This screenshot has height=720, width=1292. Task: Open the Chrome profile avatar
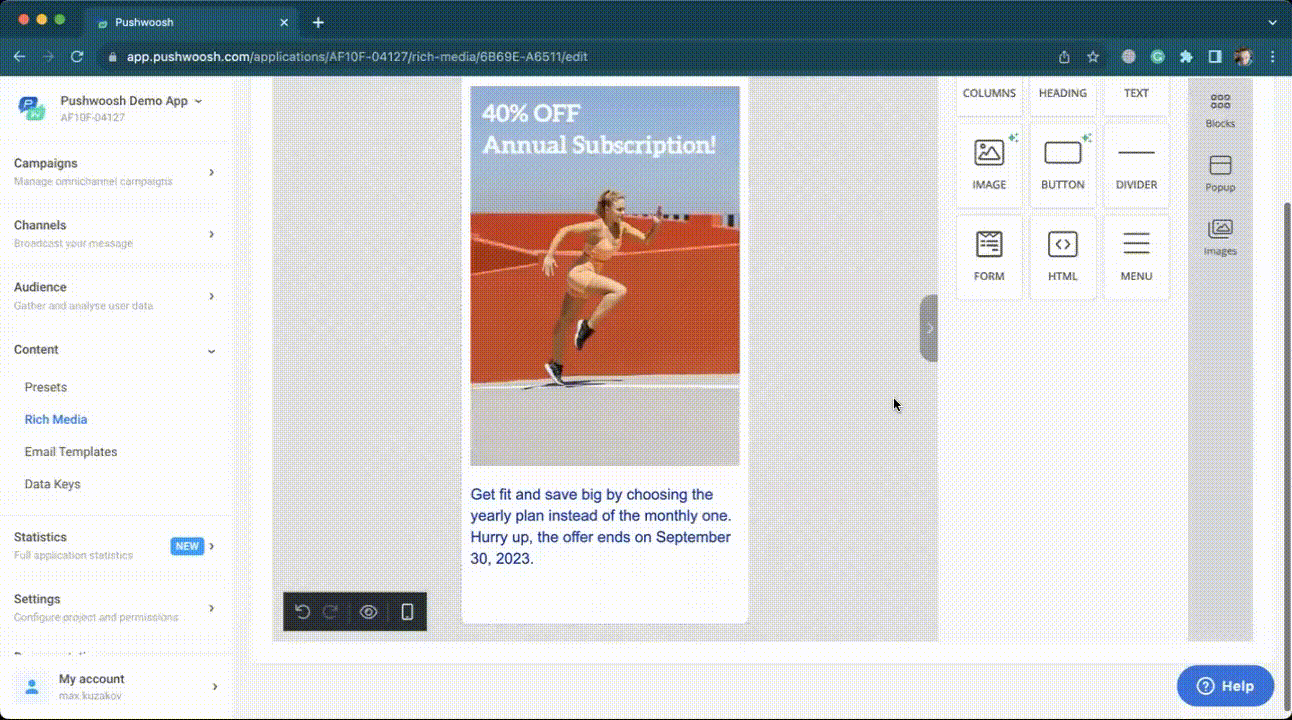click(1243, 57)
